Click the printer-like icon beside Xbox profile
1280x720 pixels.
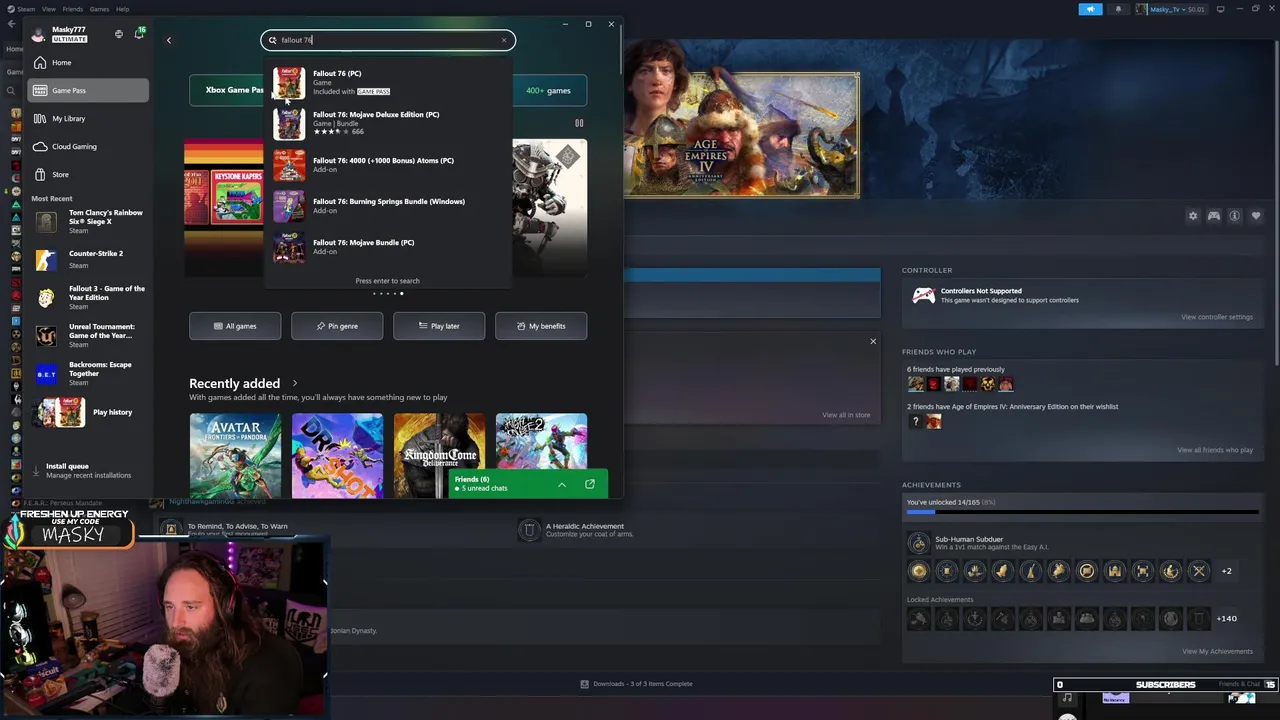click(x=118, y=34)
